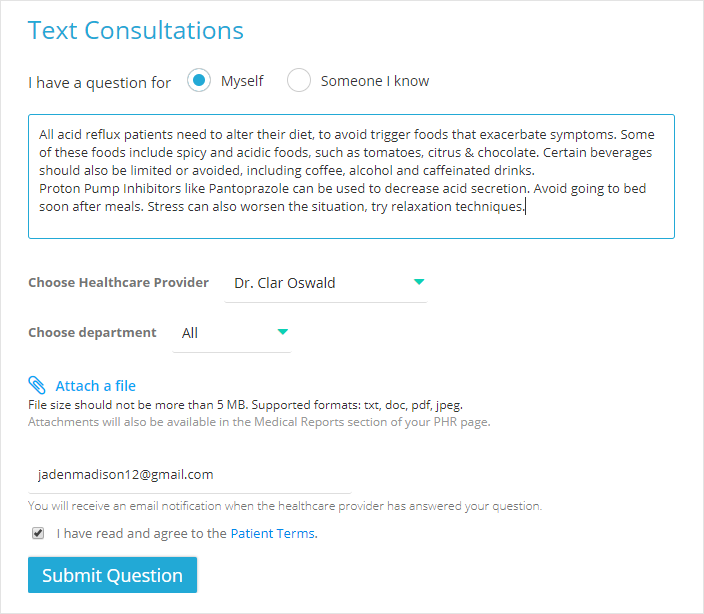704x614 pixels.
Task: Click the Choose department label
Action: (92, 333)
